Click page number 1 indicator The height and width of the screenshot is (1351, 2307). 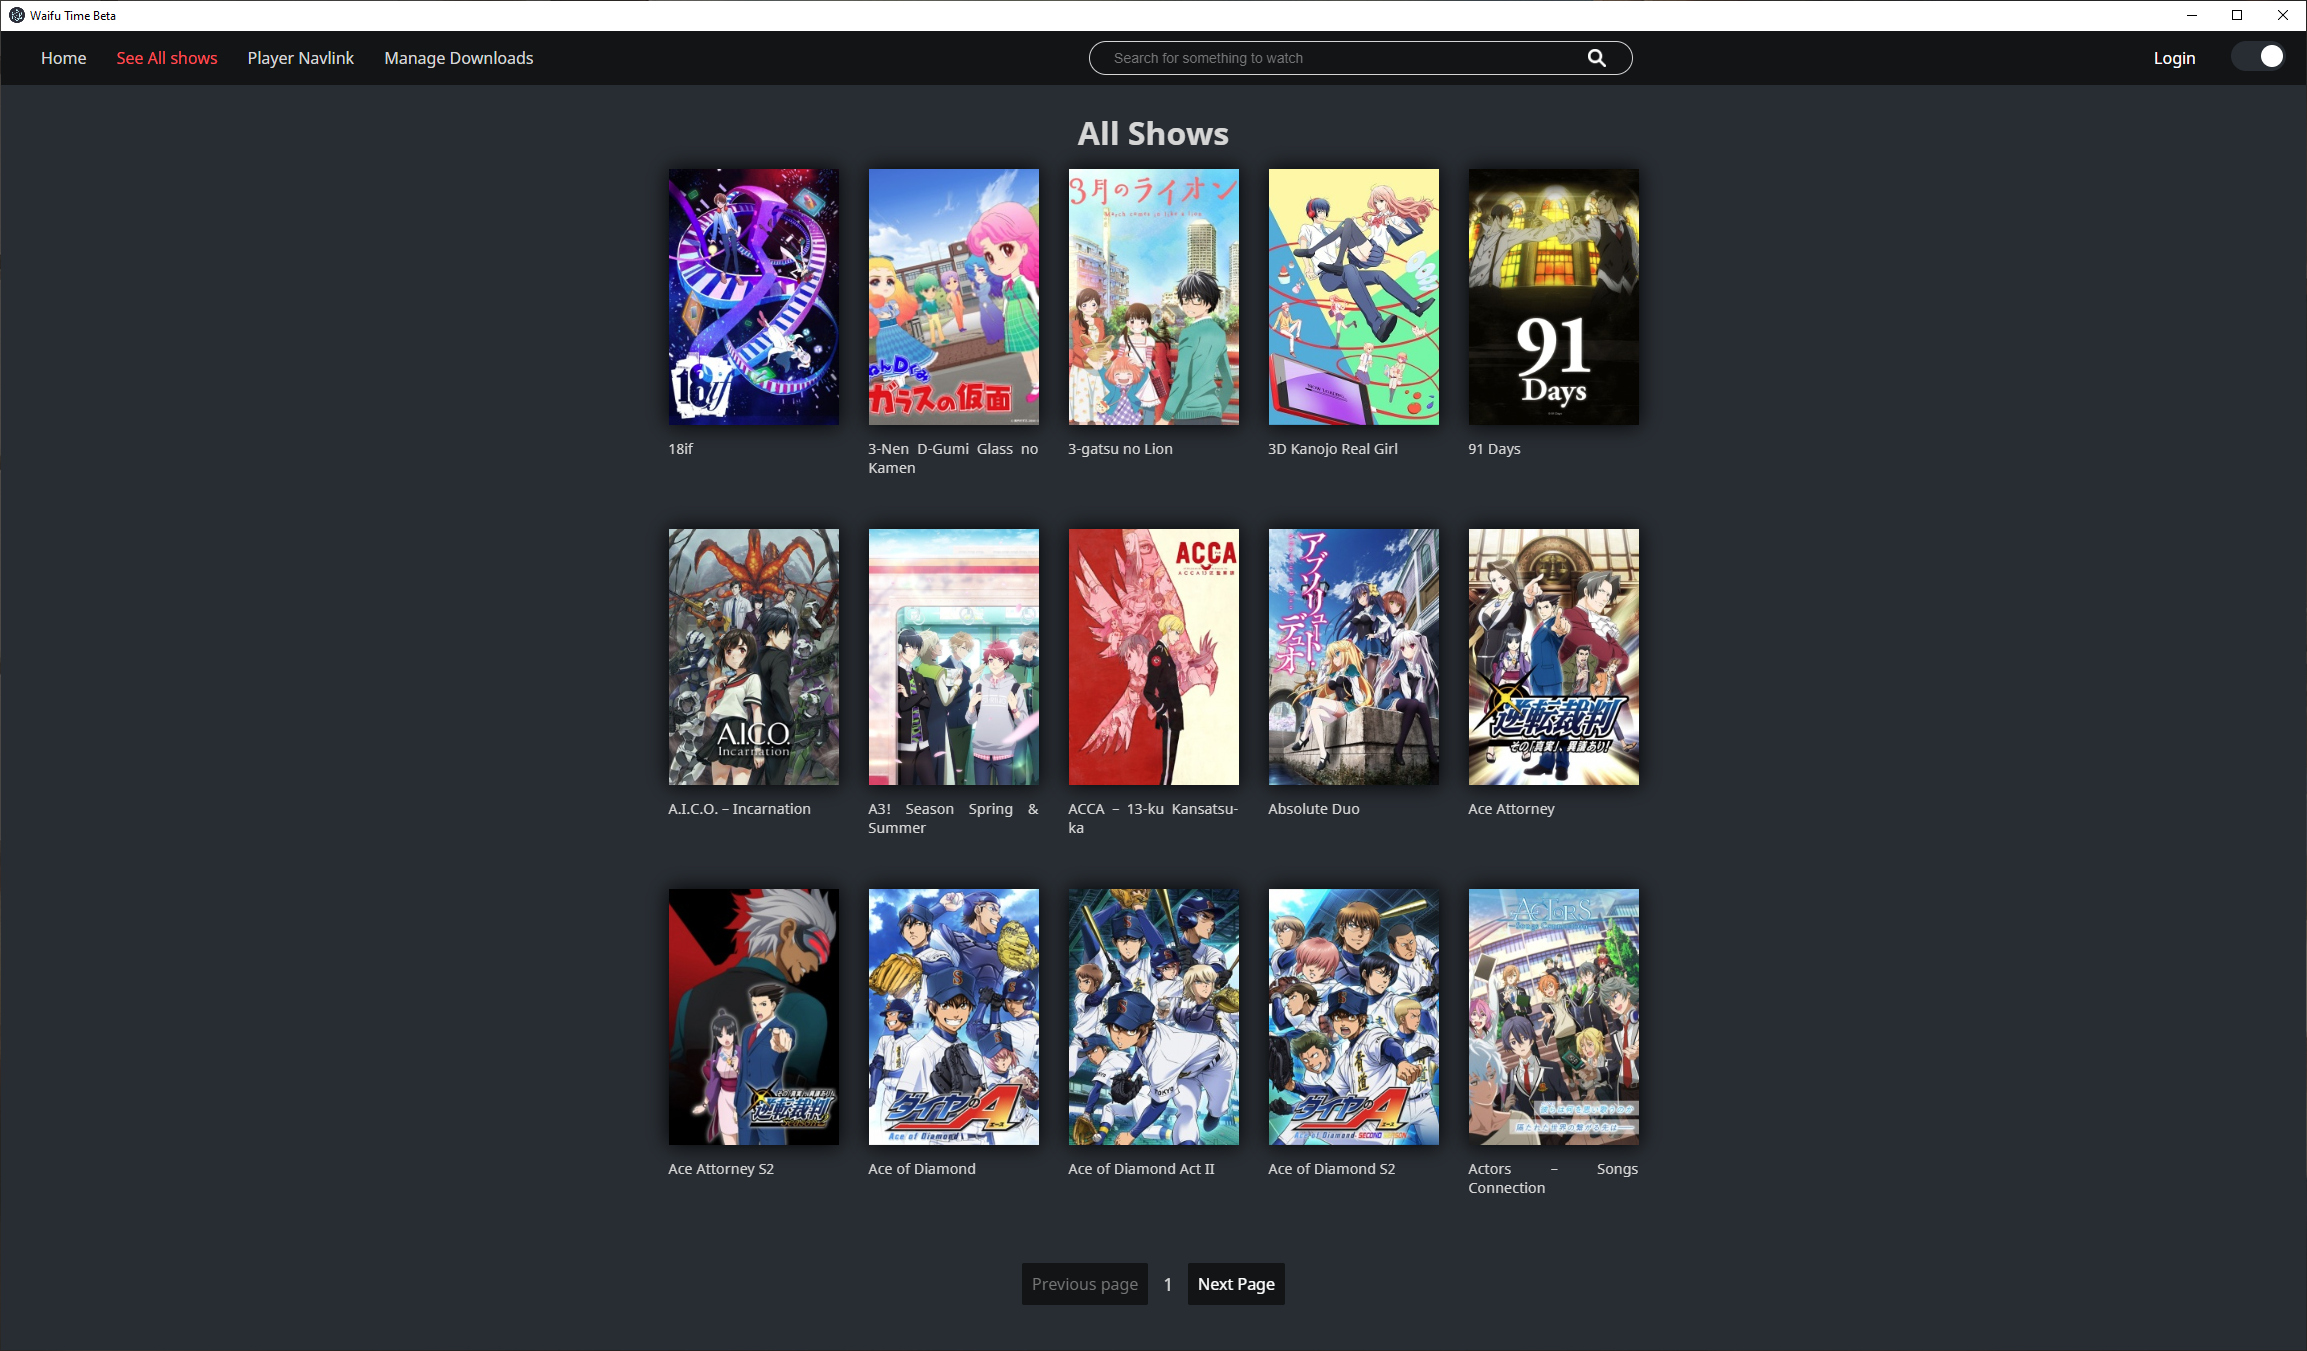click(1167, 1283)
